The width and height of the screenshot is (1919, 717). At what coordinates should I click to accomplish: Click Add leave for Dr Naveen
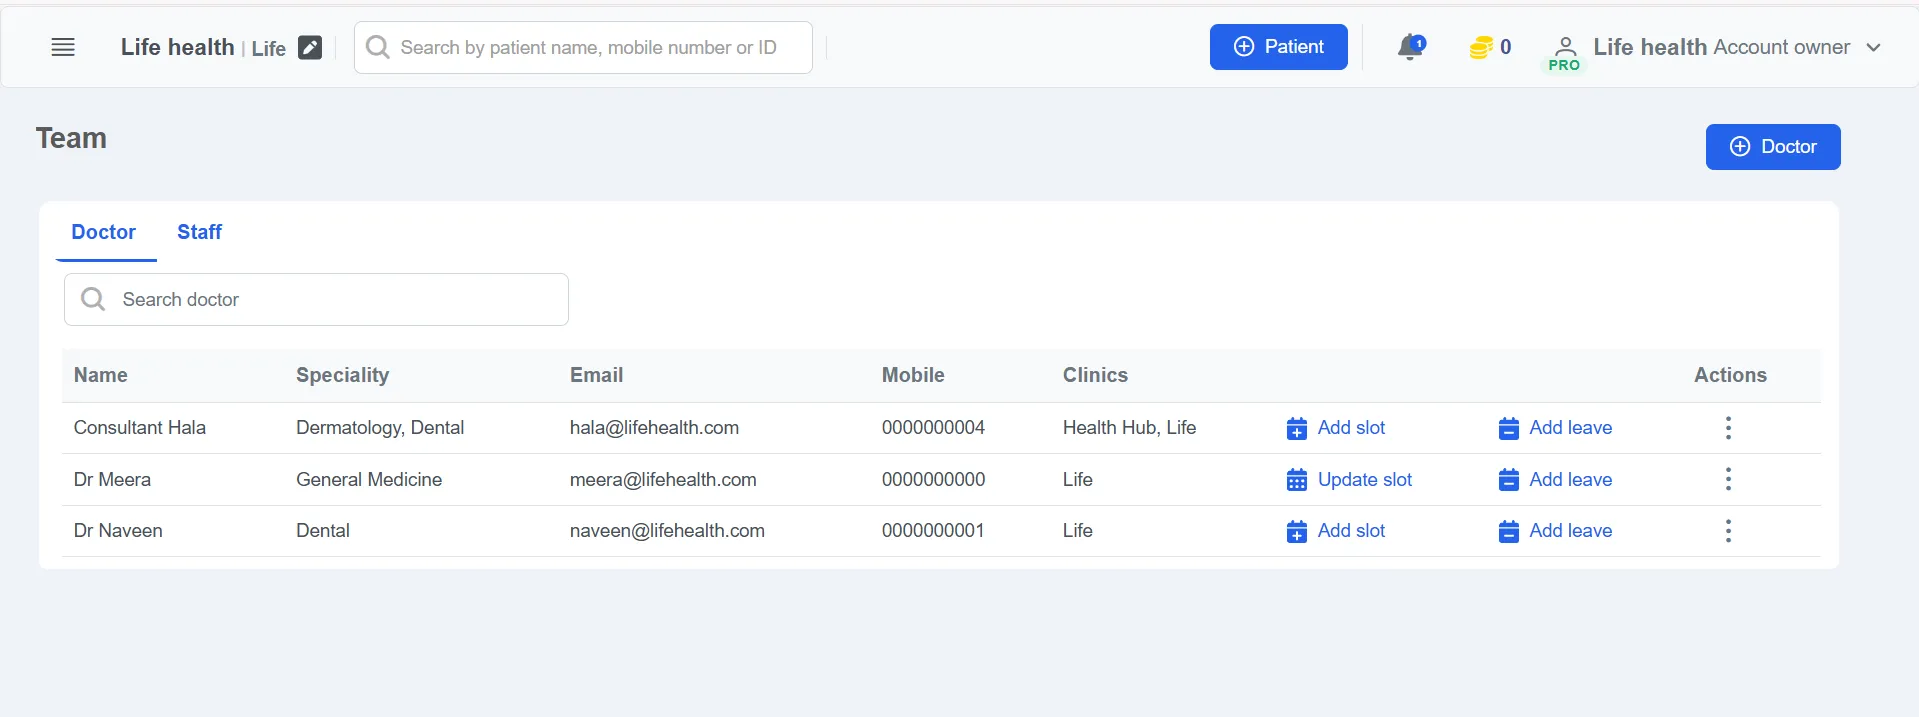click(1555, 531)
